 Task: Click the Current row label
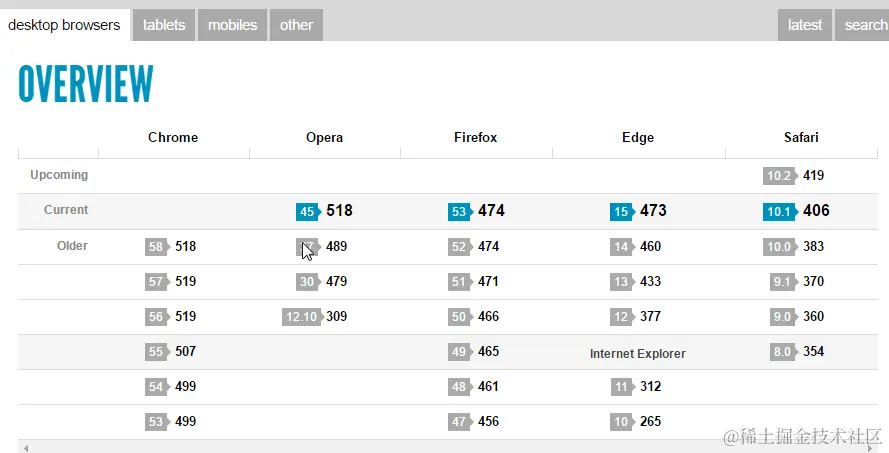66,210
